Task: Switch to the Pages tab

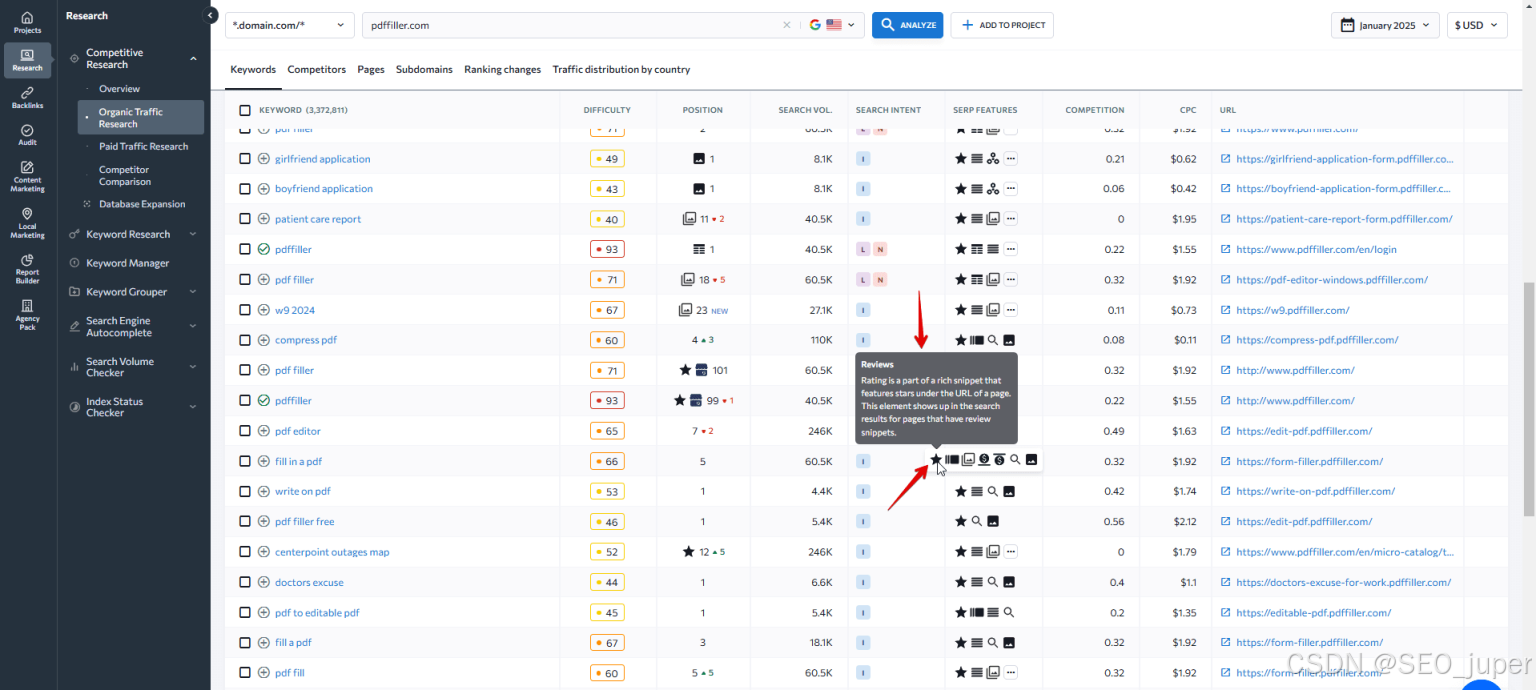Action: (x=371, y=70)
